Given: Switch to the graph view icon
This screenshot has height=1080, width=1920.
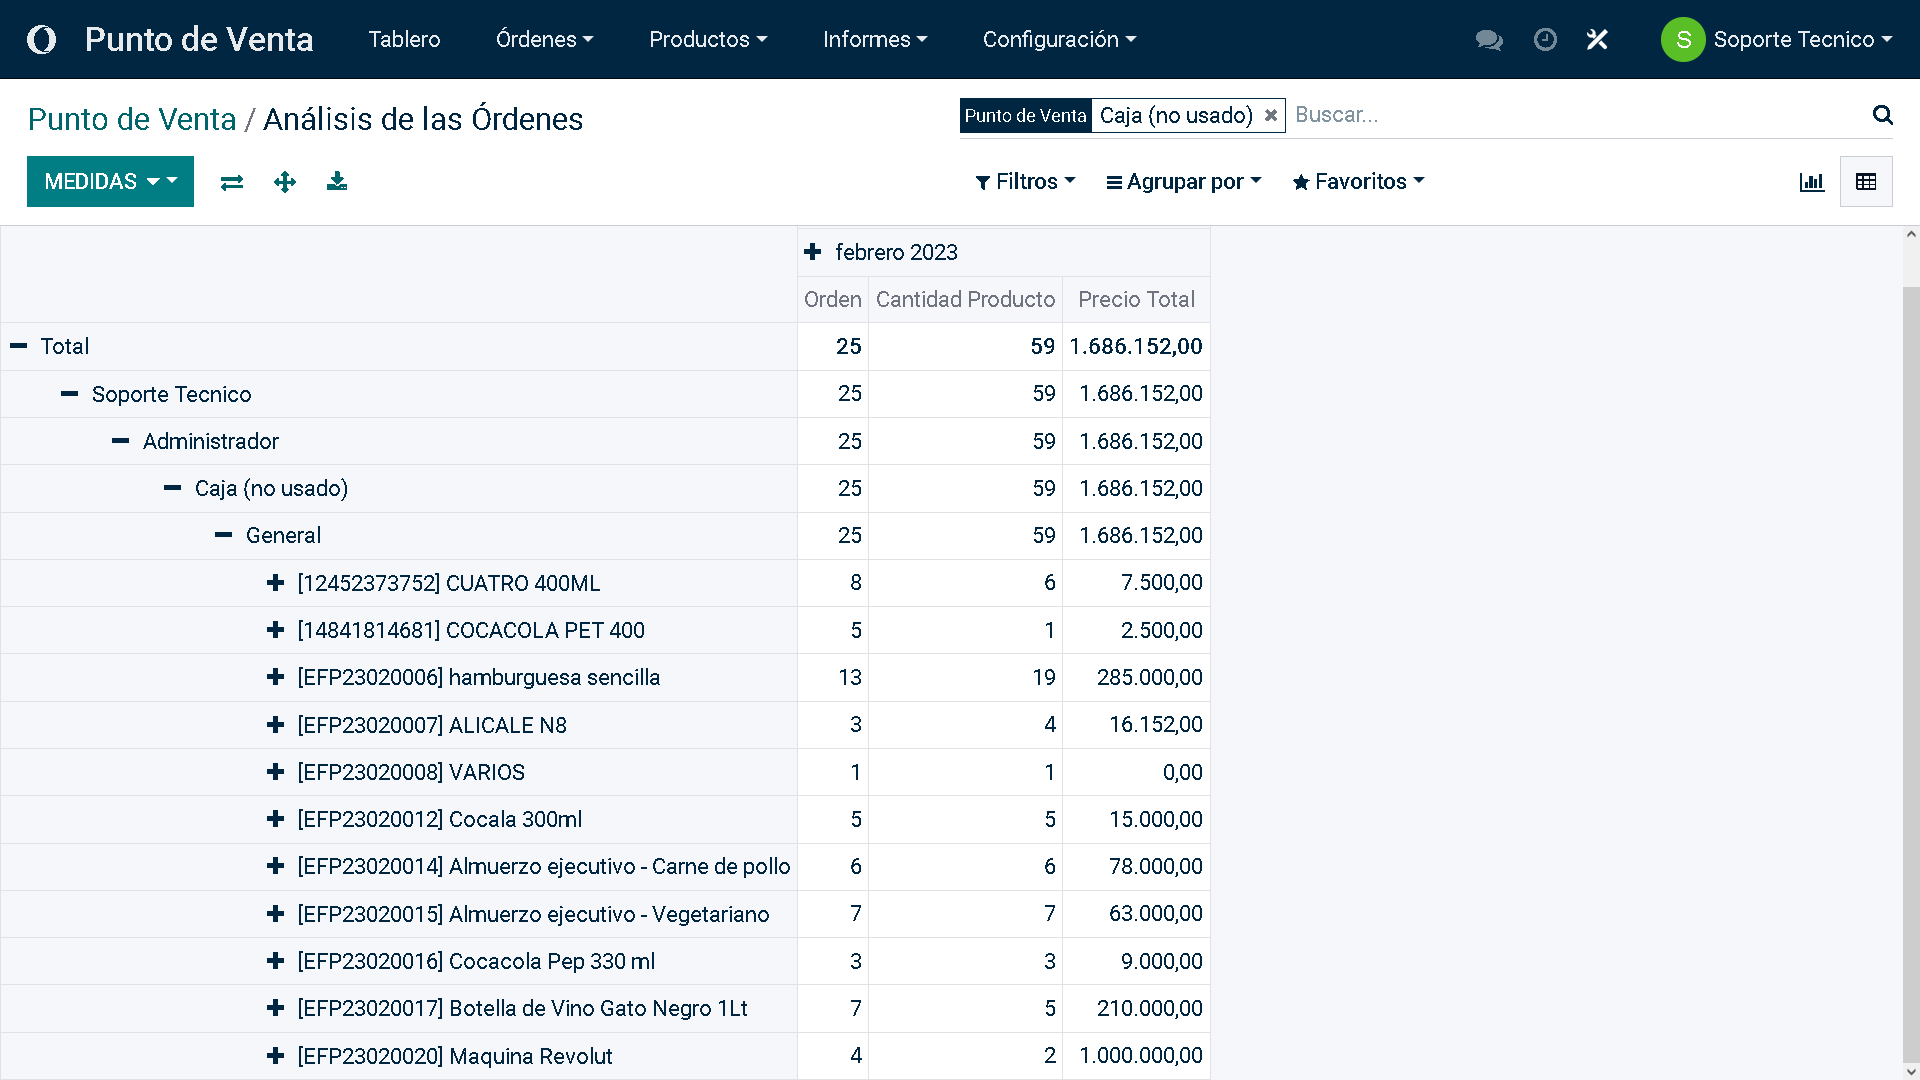Looking at the screenshot, I should (x=1811, y=182).
